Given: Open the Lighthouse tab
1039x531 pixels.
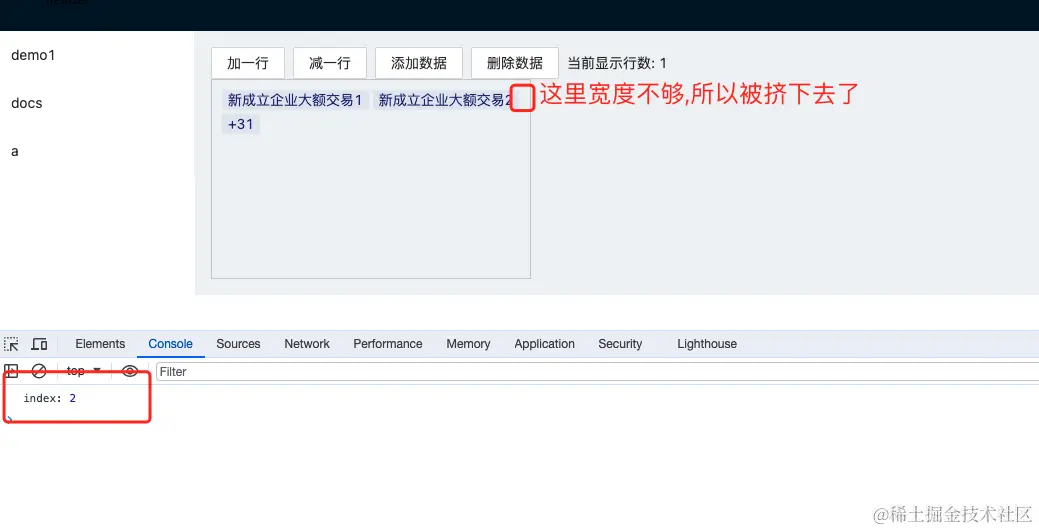Looking at the screenshot, I should (x=706, y=344).
